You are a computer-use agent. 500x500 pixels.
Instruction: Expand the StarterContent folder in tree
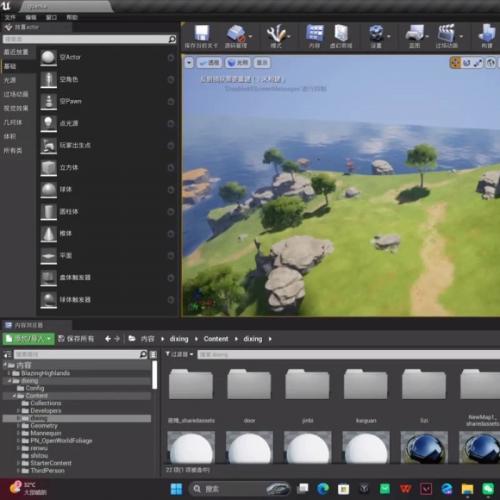[x=18, y=463]
